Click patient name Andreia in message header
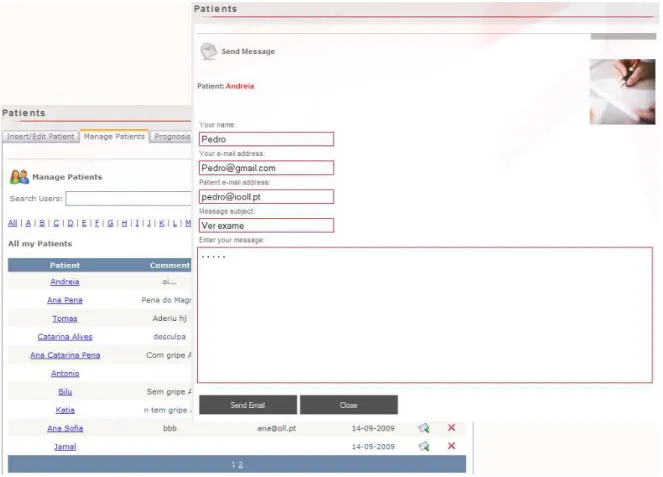The width and height of the screenshot is (663, 477). (240, 86)
